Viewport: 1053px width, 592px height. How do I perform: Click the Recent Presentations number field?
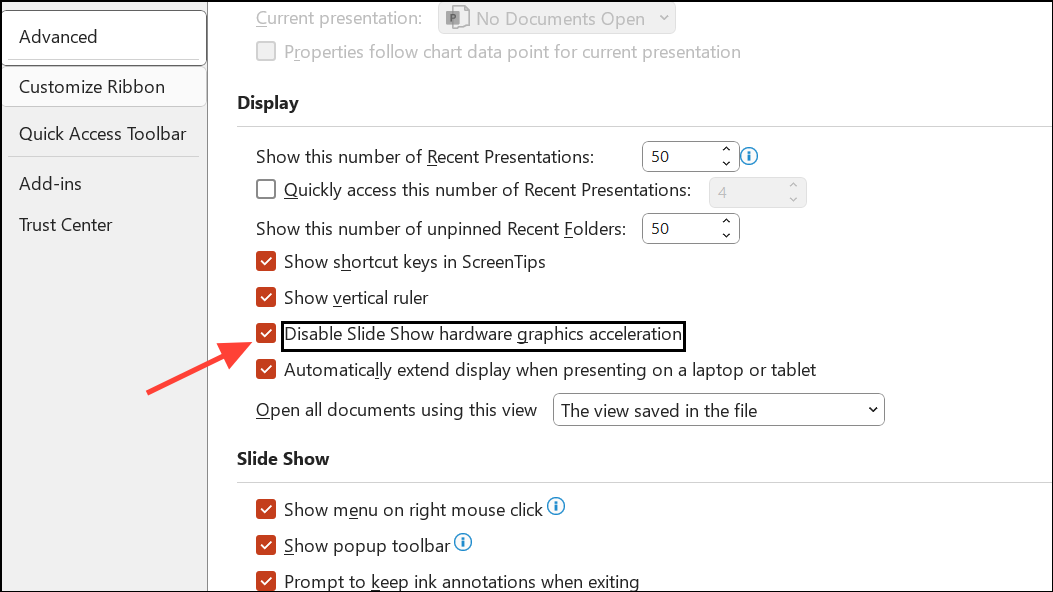coord(677,157)
